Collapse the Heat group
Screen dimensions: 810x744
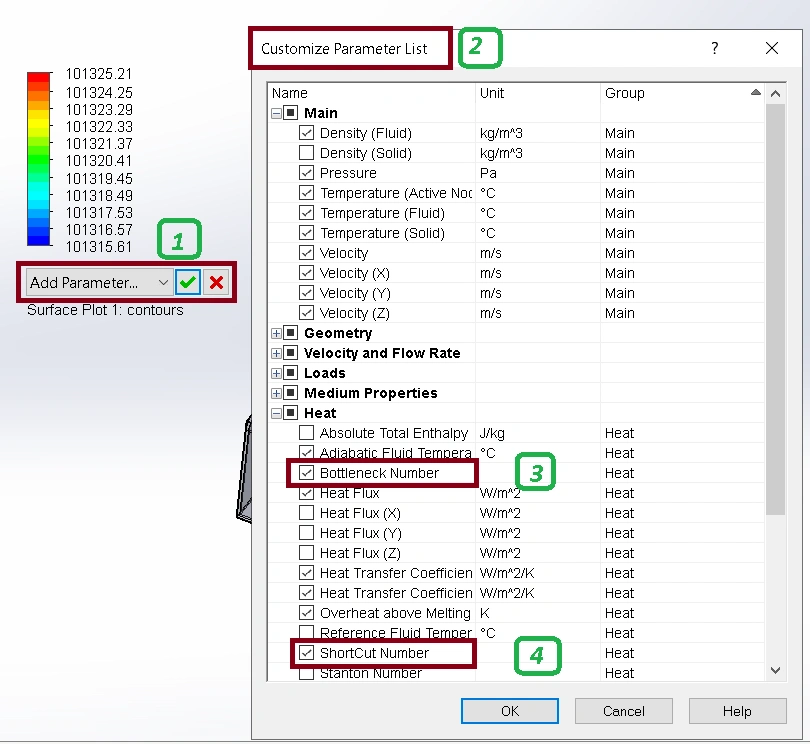(x=276, y=413)
